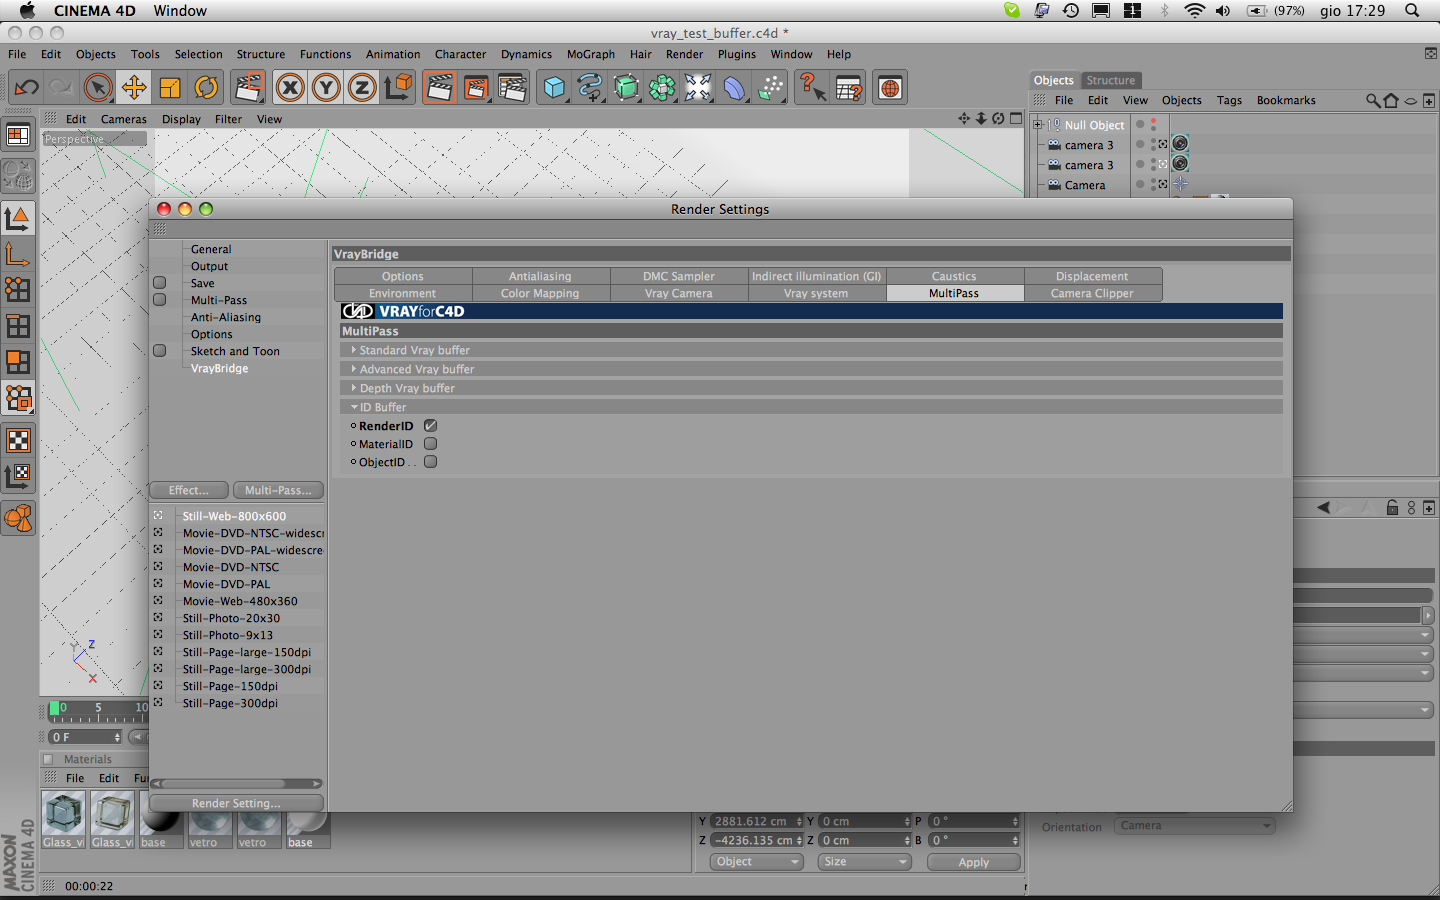Enable the RenderID checkbox
This screenshot has width=1440, height=900.
(x=431, y=426)
